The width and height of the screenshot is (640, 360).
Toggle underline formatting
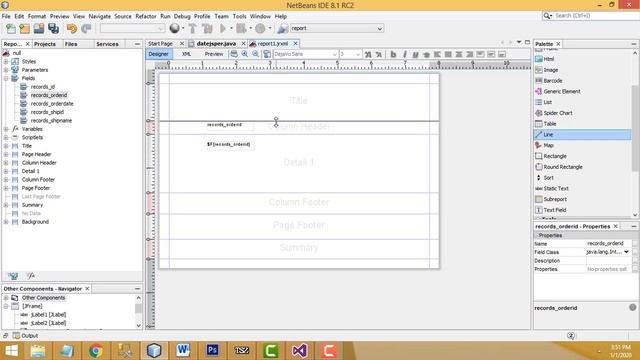click(415, 54)
